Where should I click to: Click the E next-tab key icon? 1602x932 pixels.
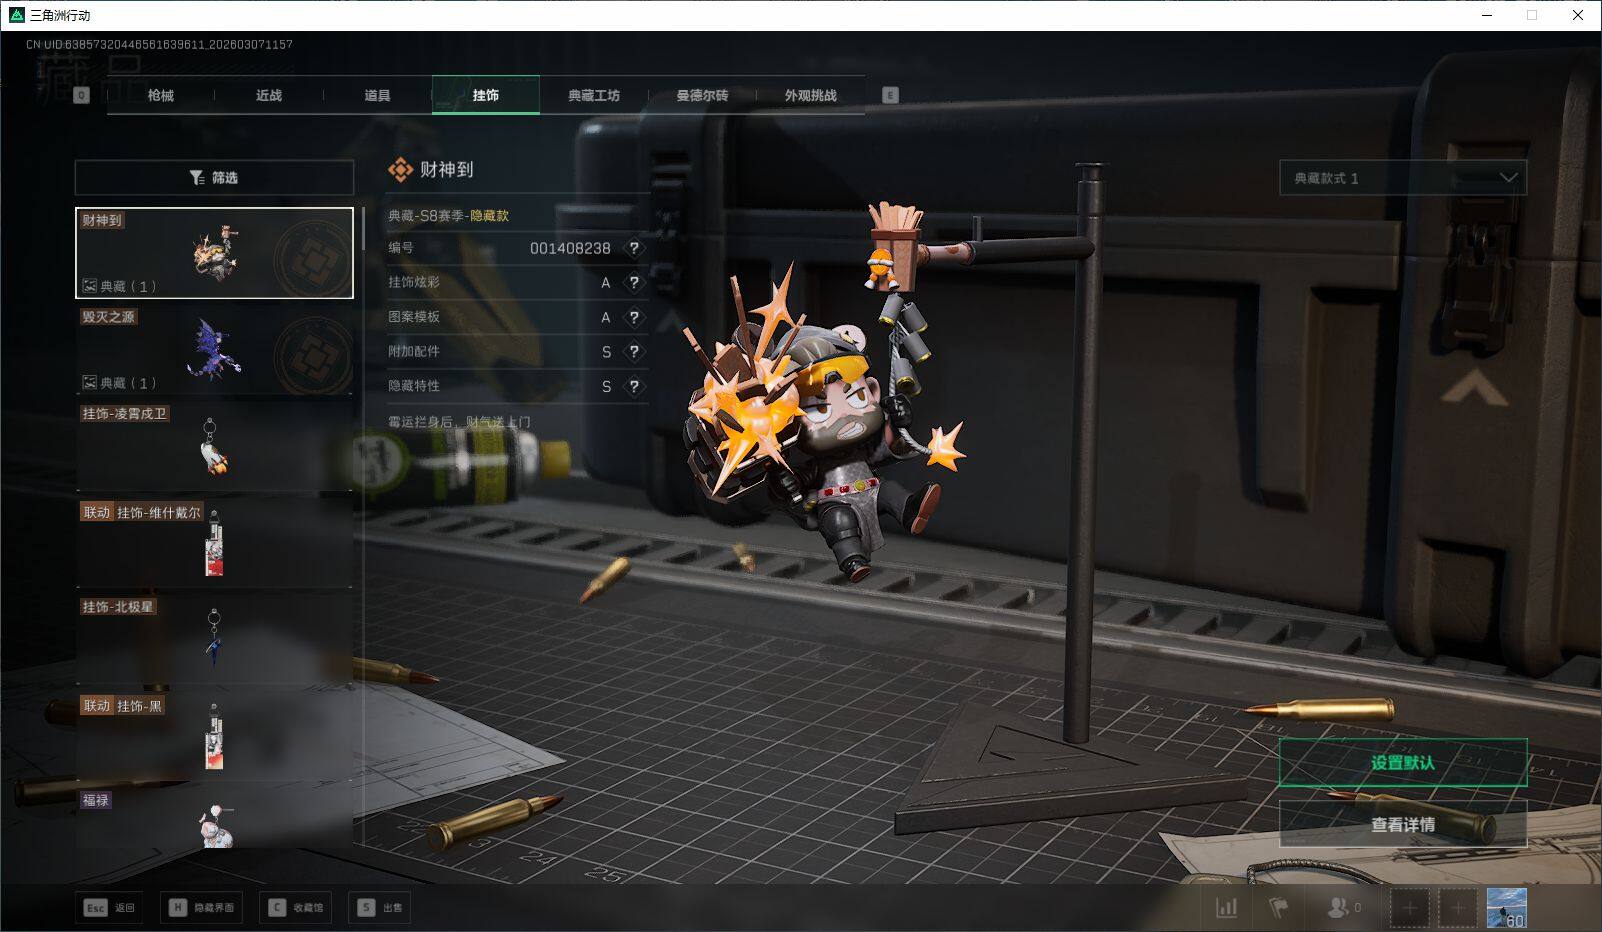[x=890, y=95]
